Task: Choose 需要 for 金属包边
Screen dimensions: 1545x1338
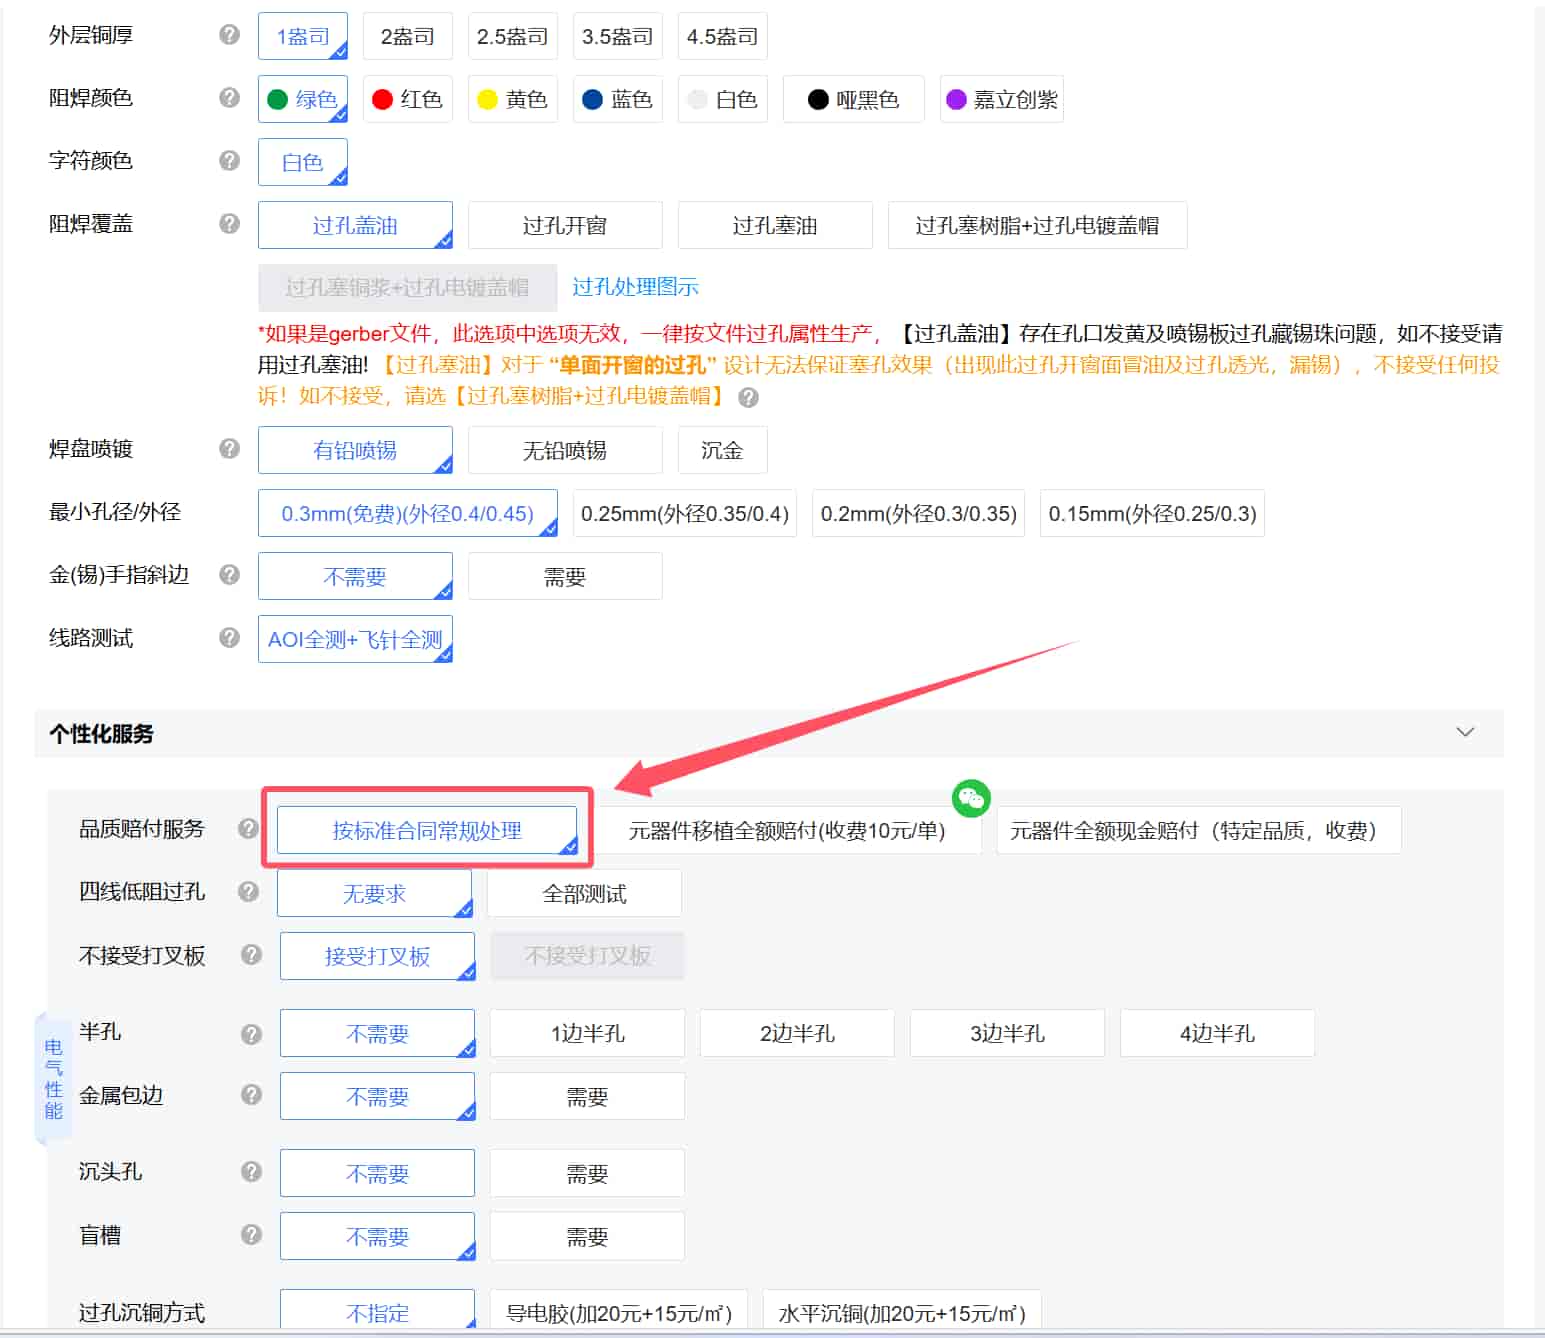Action: pyautogui.click(x=587, y=1096)
